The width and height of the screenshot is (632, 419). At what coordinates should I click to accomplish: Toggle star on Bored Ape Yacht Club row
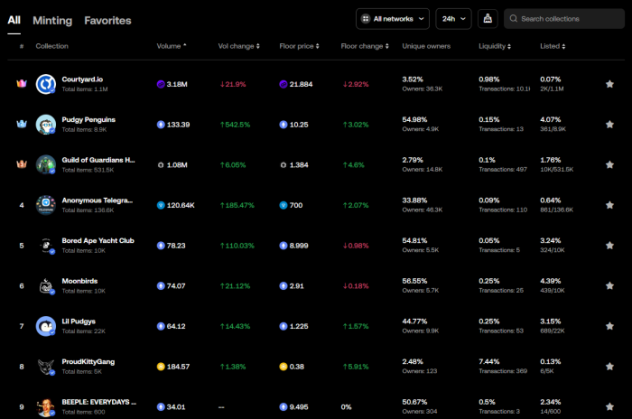[x=609, y=245]
